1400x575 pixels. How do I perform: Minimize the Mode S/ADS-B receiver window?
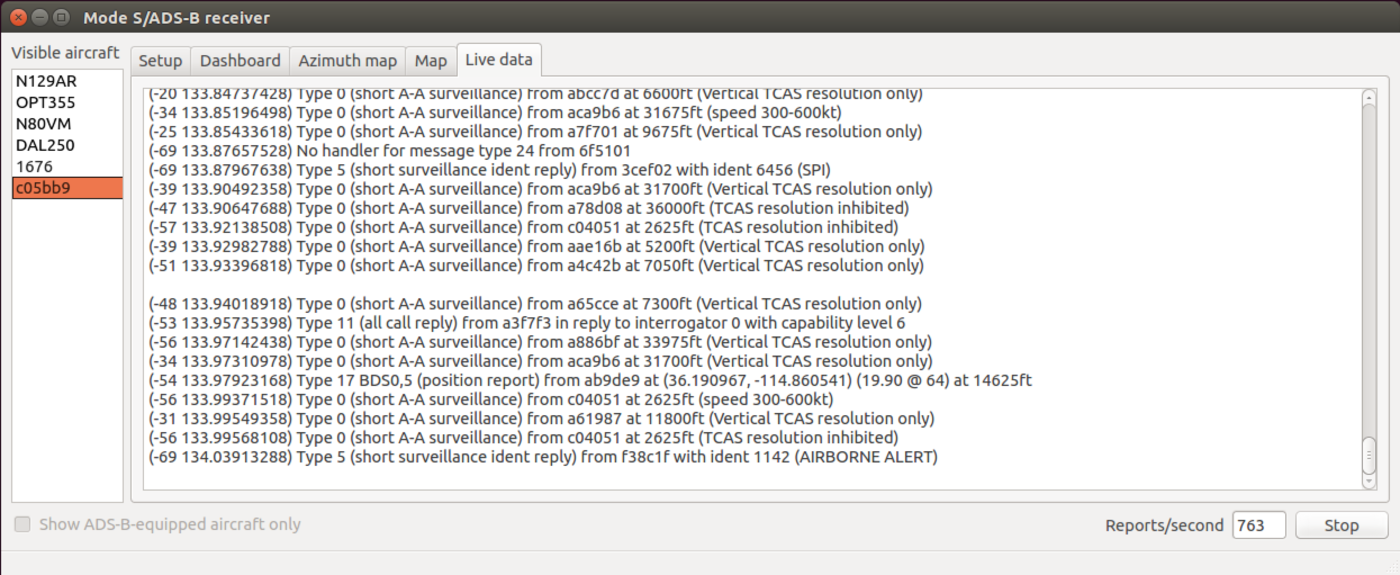pos(40,17)
